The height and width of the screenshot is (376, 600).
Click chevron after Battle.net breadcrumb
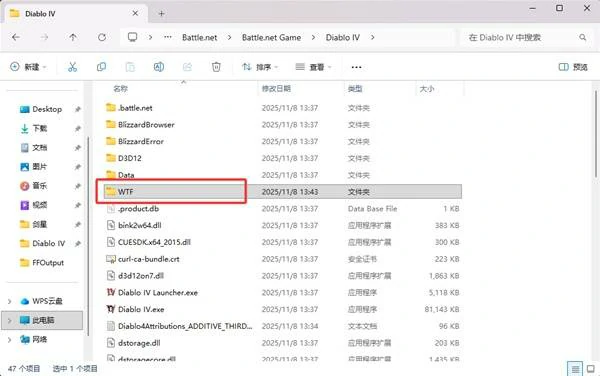229,37
